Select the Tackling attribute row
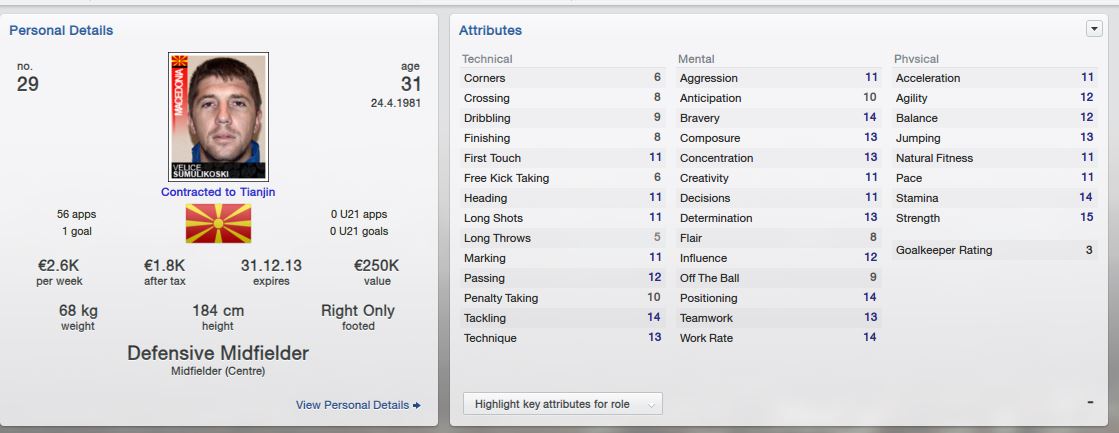 [x=562, y=318]
